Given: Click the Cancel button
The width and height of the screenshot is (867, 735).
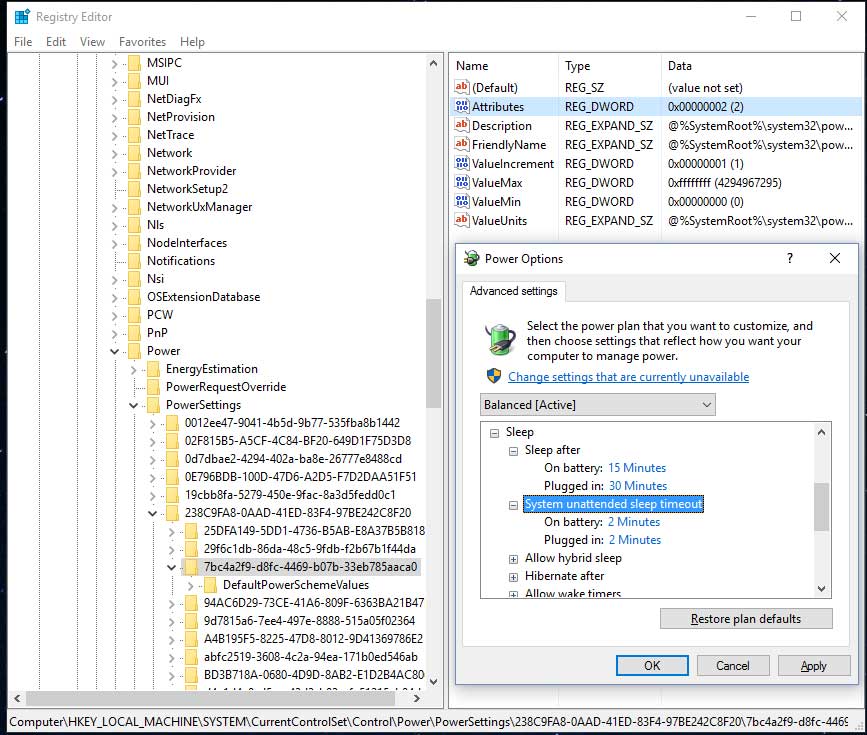Looking at the screenshot, I should coord(733,665).
